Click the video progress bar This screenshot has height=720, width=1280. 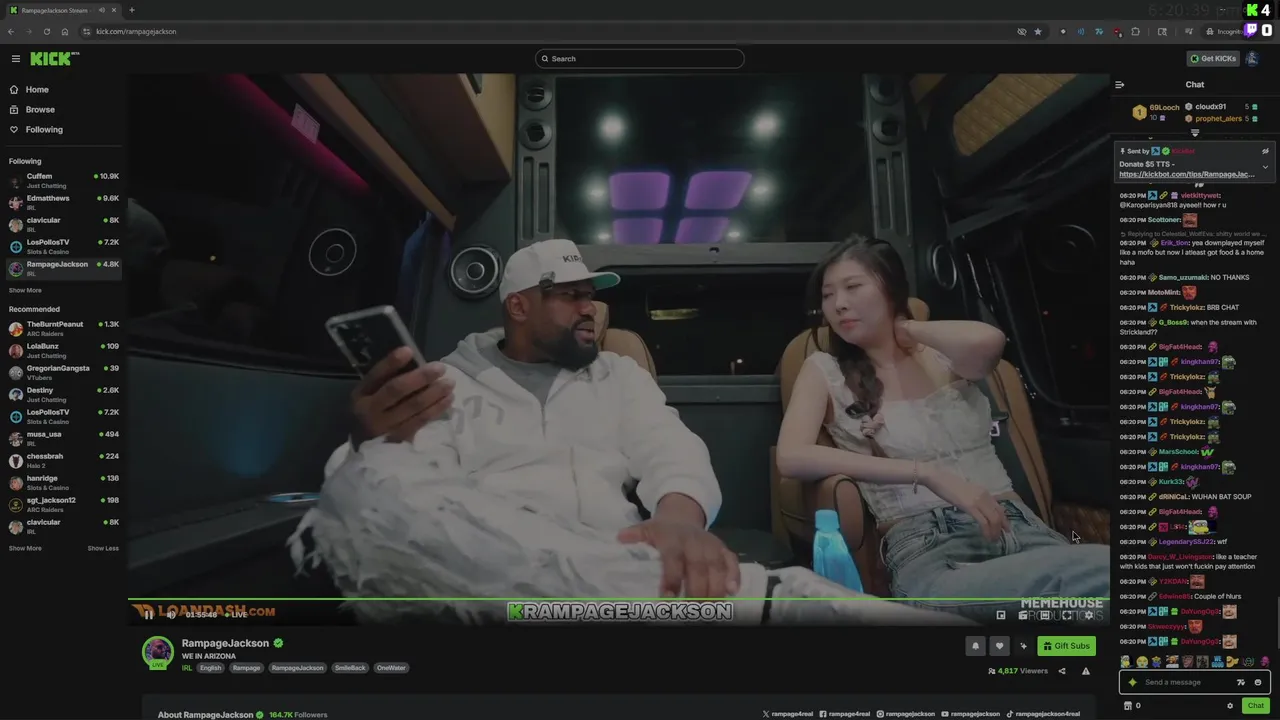(x=618, y=600)
